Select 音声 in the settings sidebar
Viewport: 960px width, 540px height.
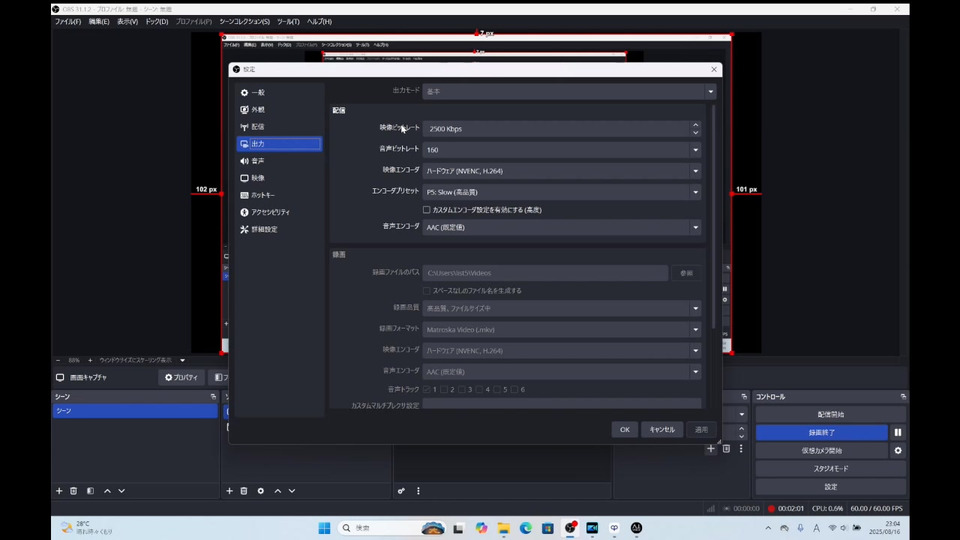pyautogui.click(x=279, y=161)
